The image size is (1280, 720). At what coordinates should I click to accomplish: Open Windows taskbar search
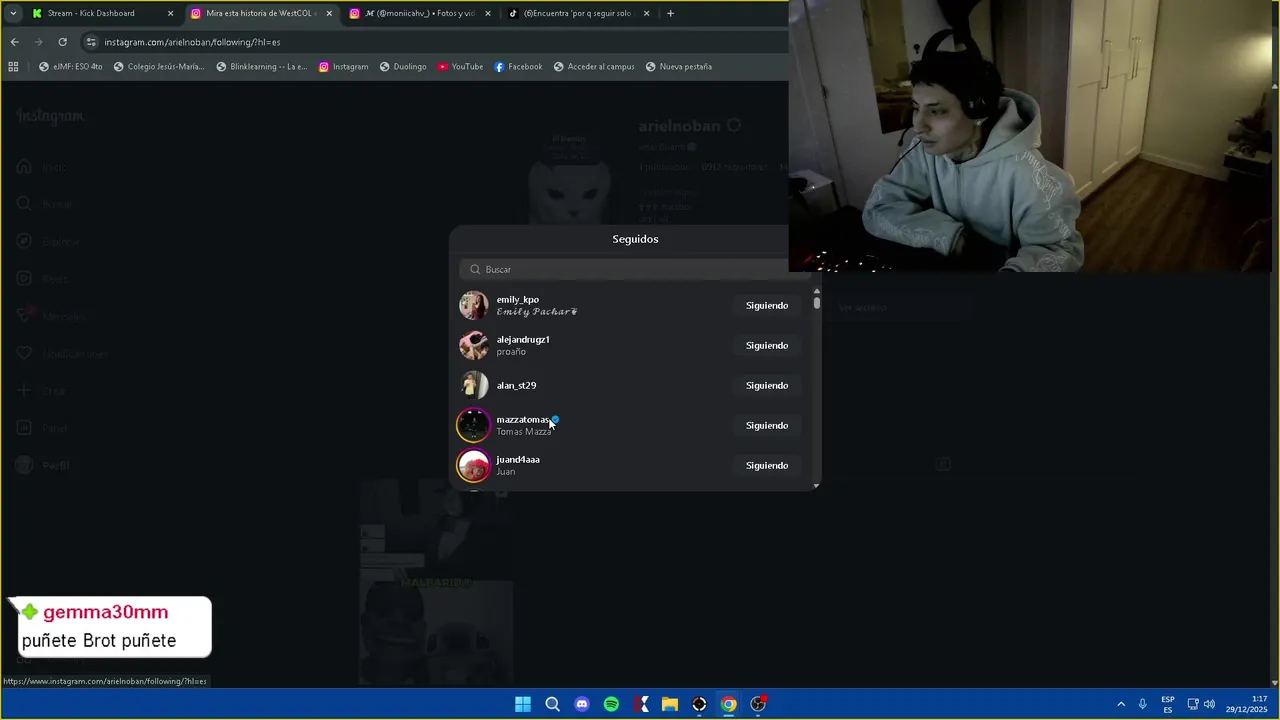tap(552, 704)
